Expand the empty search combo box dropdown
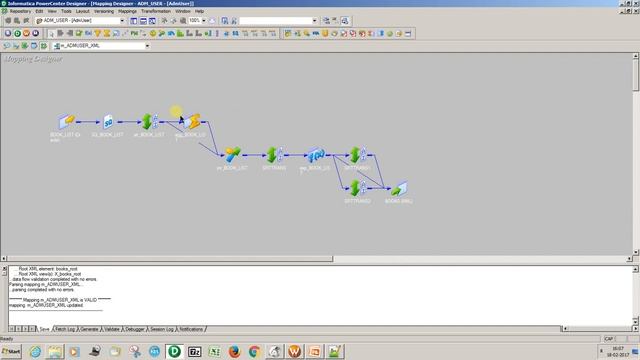 click(314, 21)
